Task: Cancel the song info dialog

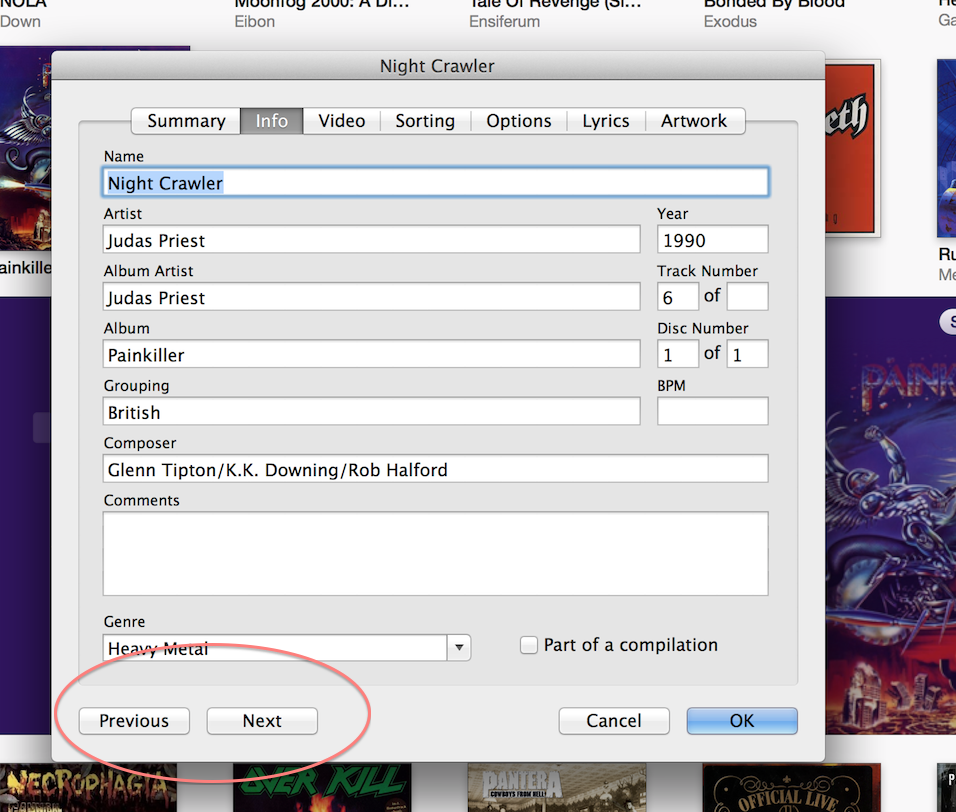Action: tap(614, 721)
